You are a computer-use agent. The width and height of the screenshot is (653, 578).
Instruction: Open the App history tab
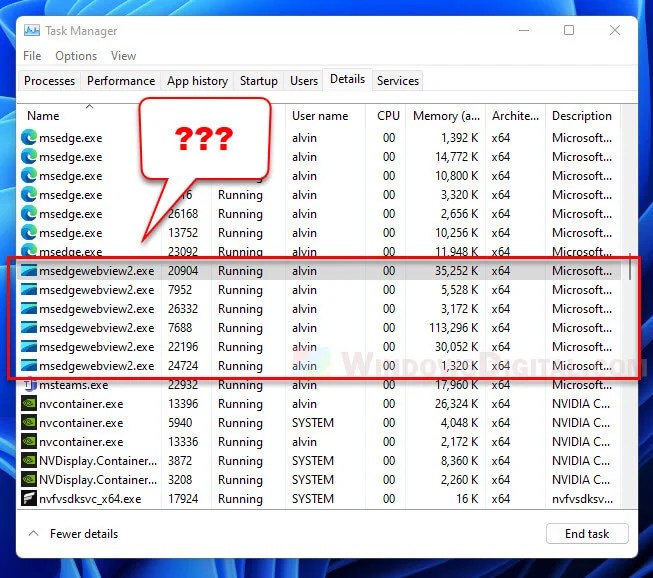197,81
